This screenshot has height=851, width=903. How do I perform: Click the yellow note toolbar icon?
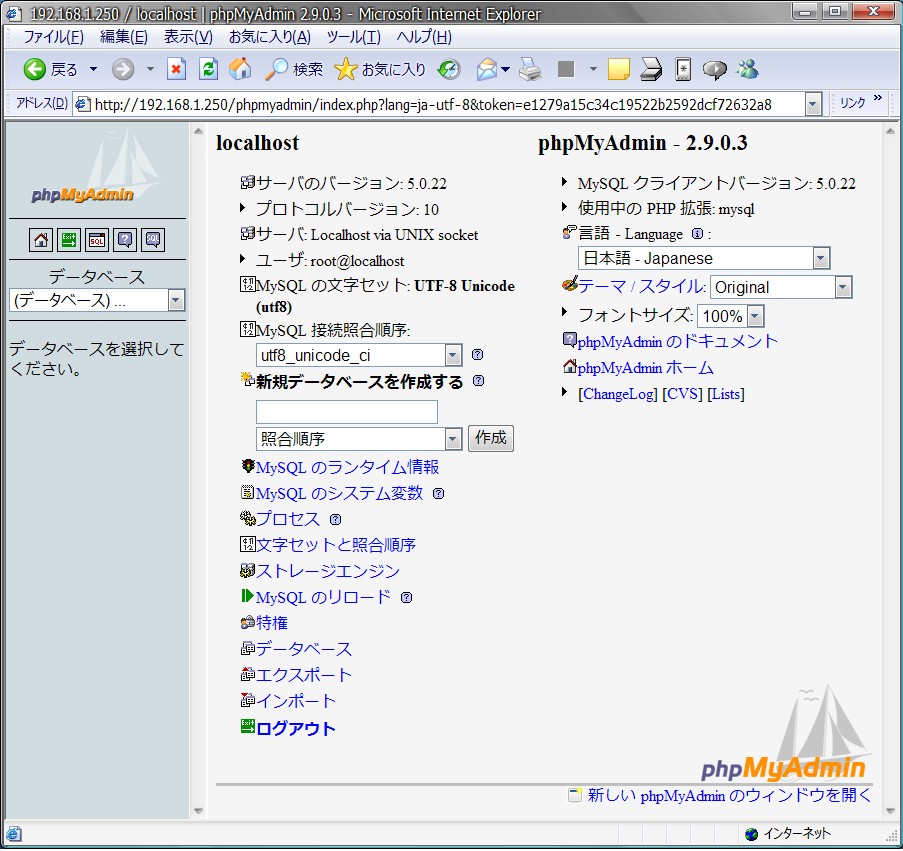click(619, 70)
